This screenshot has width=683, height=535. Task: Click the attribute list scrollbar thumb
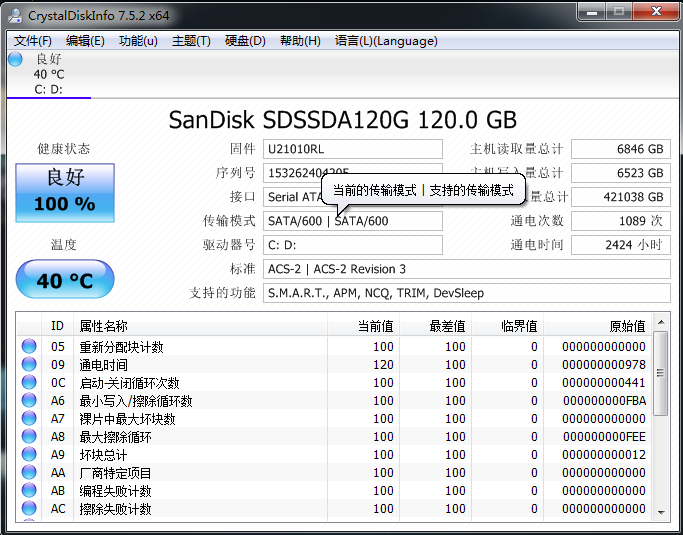tap(661, 373)
